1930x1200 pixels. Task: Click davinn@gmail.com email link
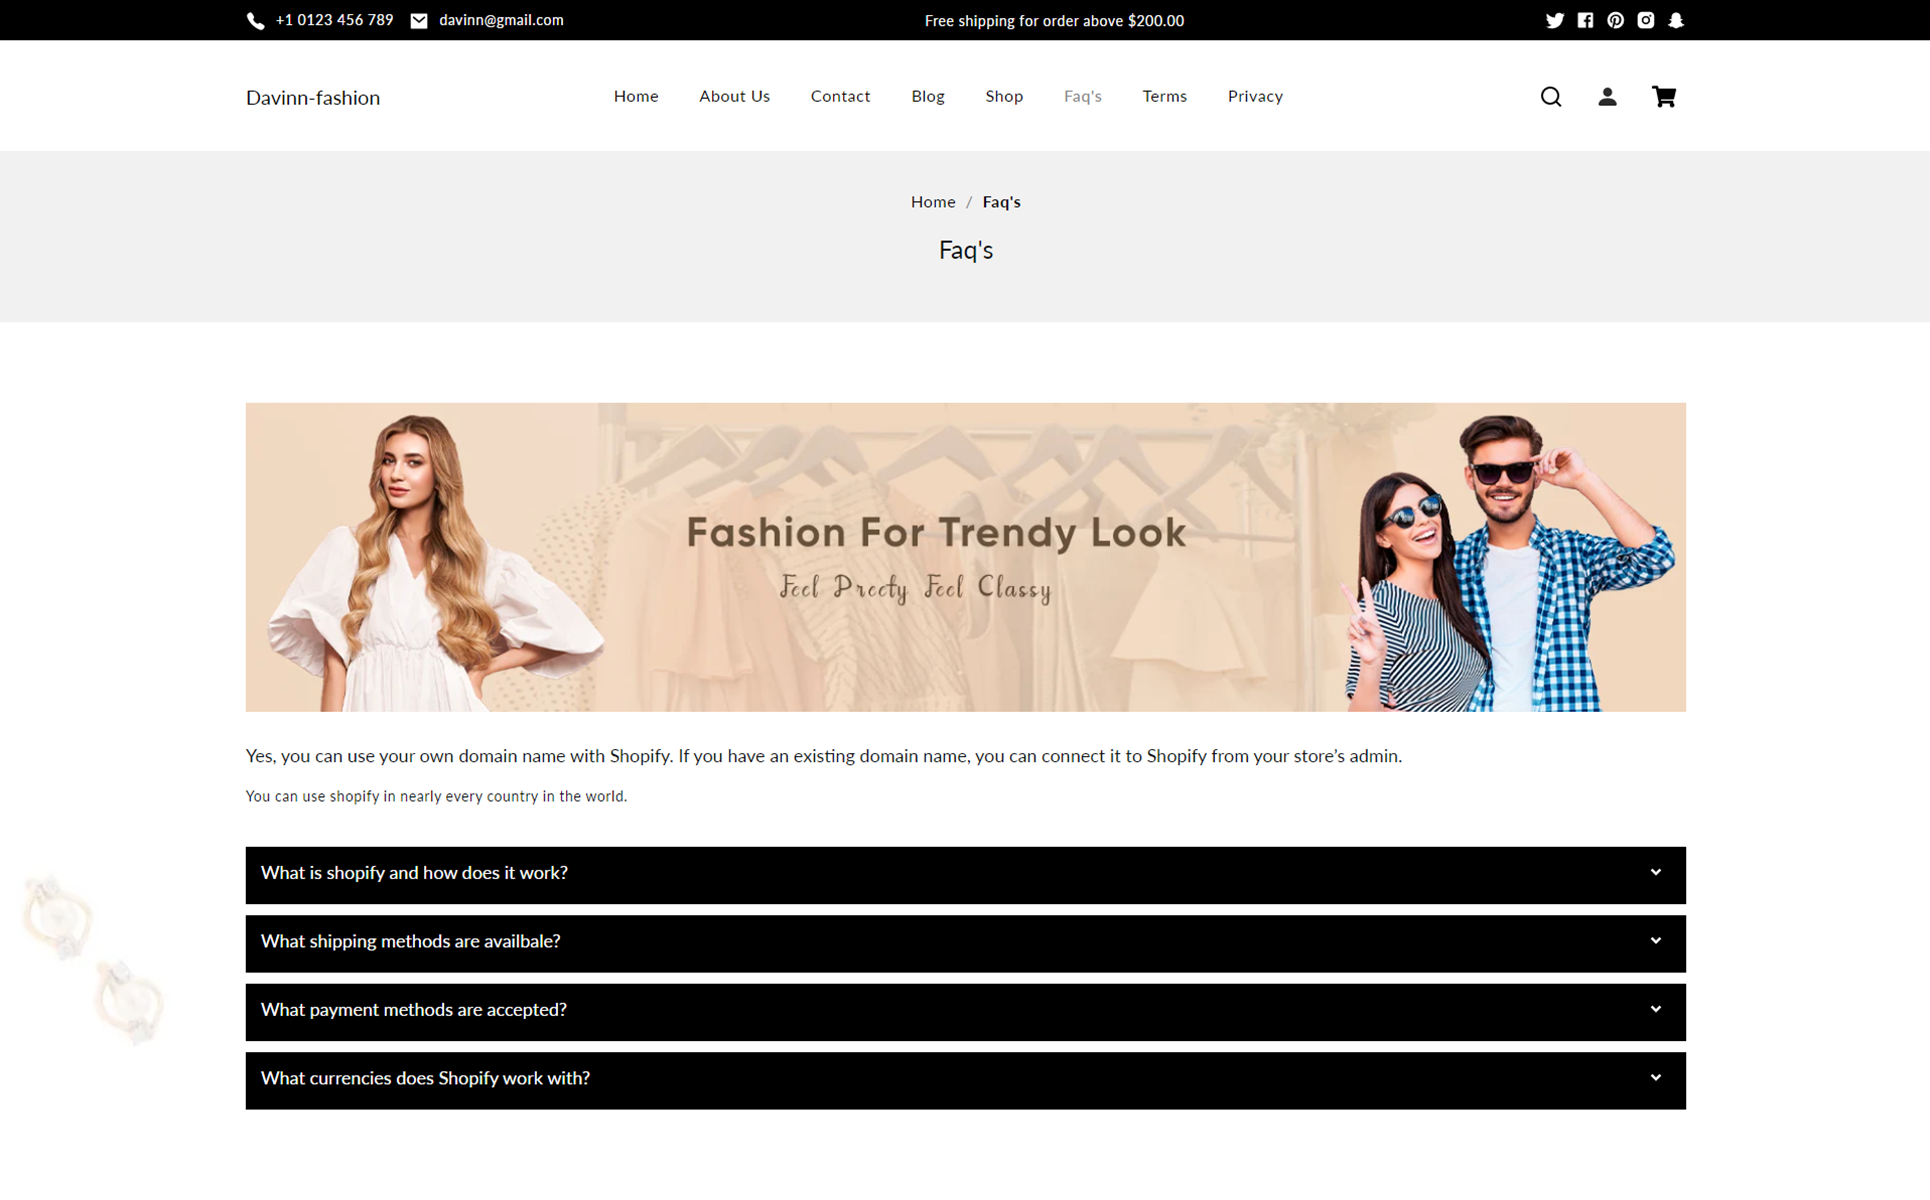(501, 20)
